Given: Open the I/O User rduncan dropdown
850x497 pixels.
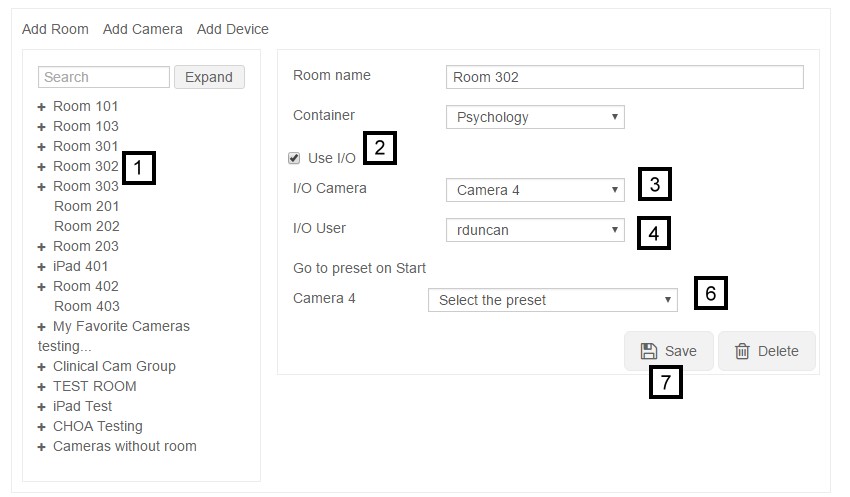Looking at the screenshot, I should [535, 230].
